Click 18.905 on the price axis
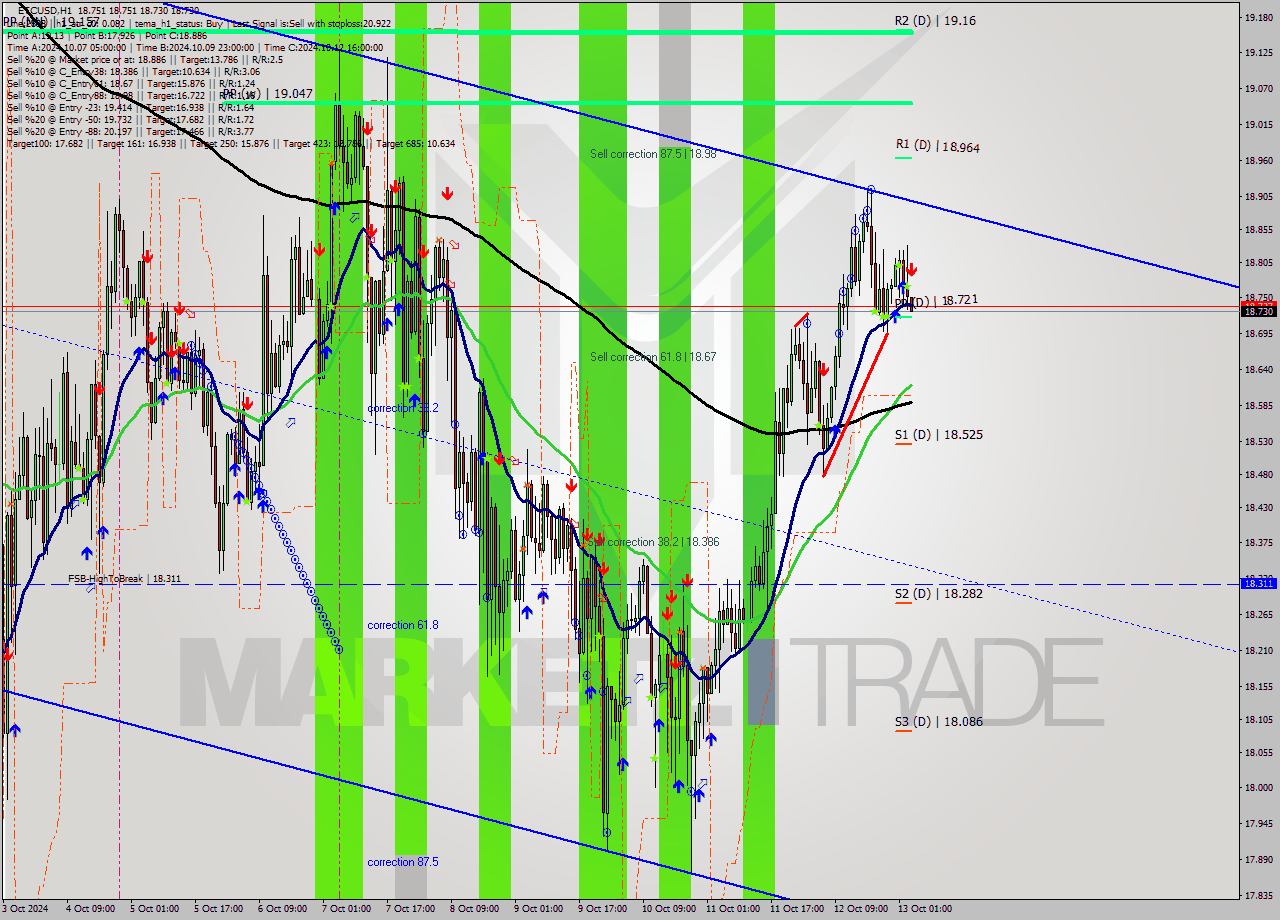This screenshot has width=1280, height=920. (1258, 197)
